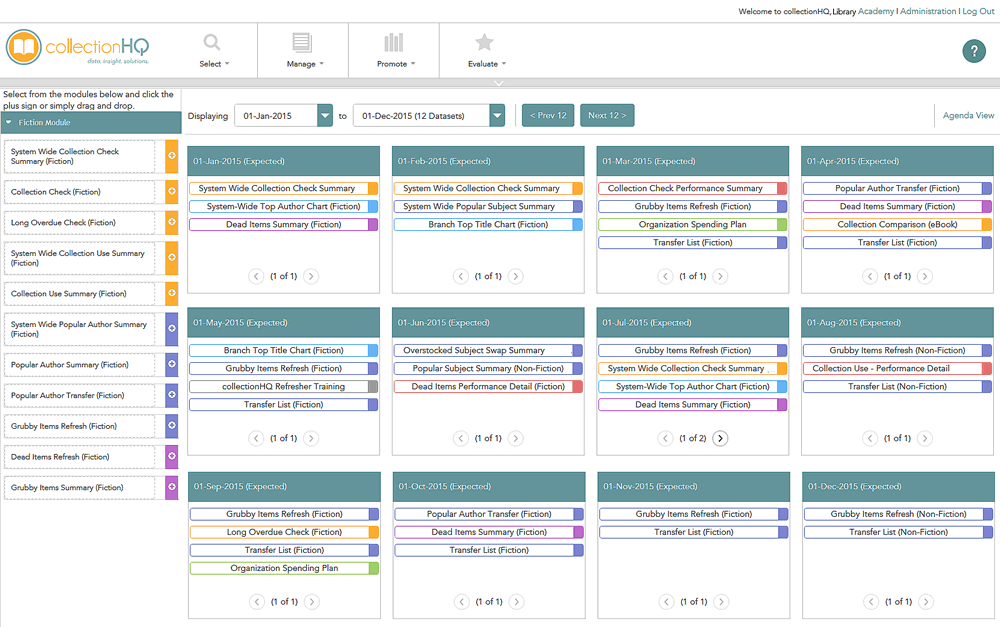1000x627 pixels.
Task: Click the Prev 12 button
Action: coord(548,116)
